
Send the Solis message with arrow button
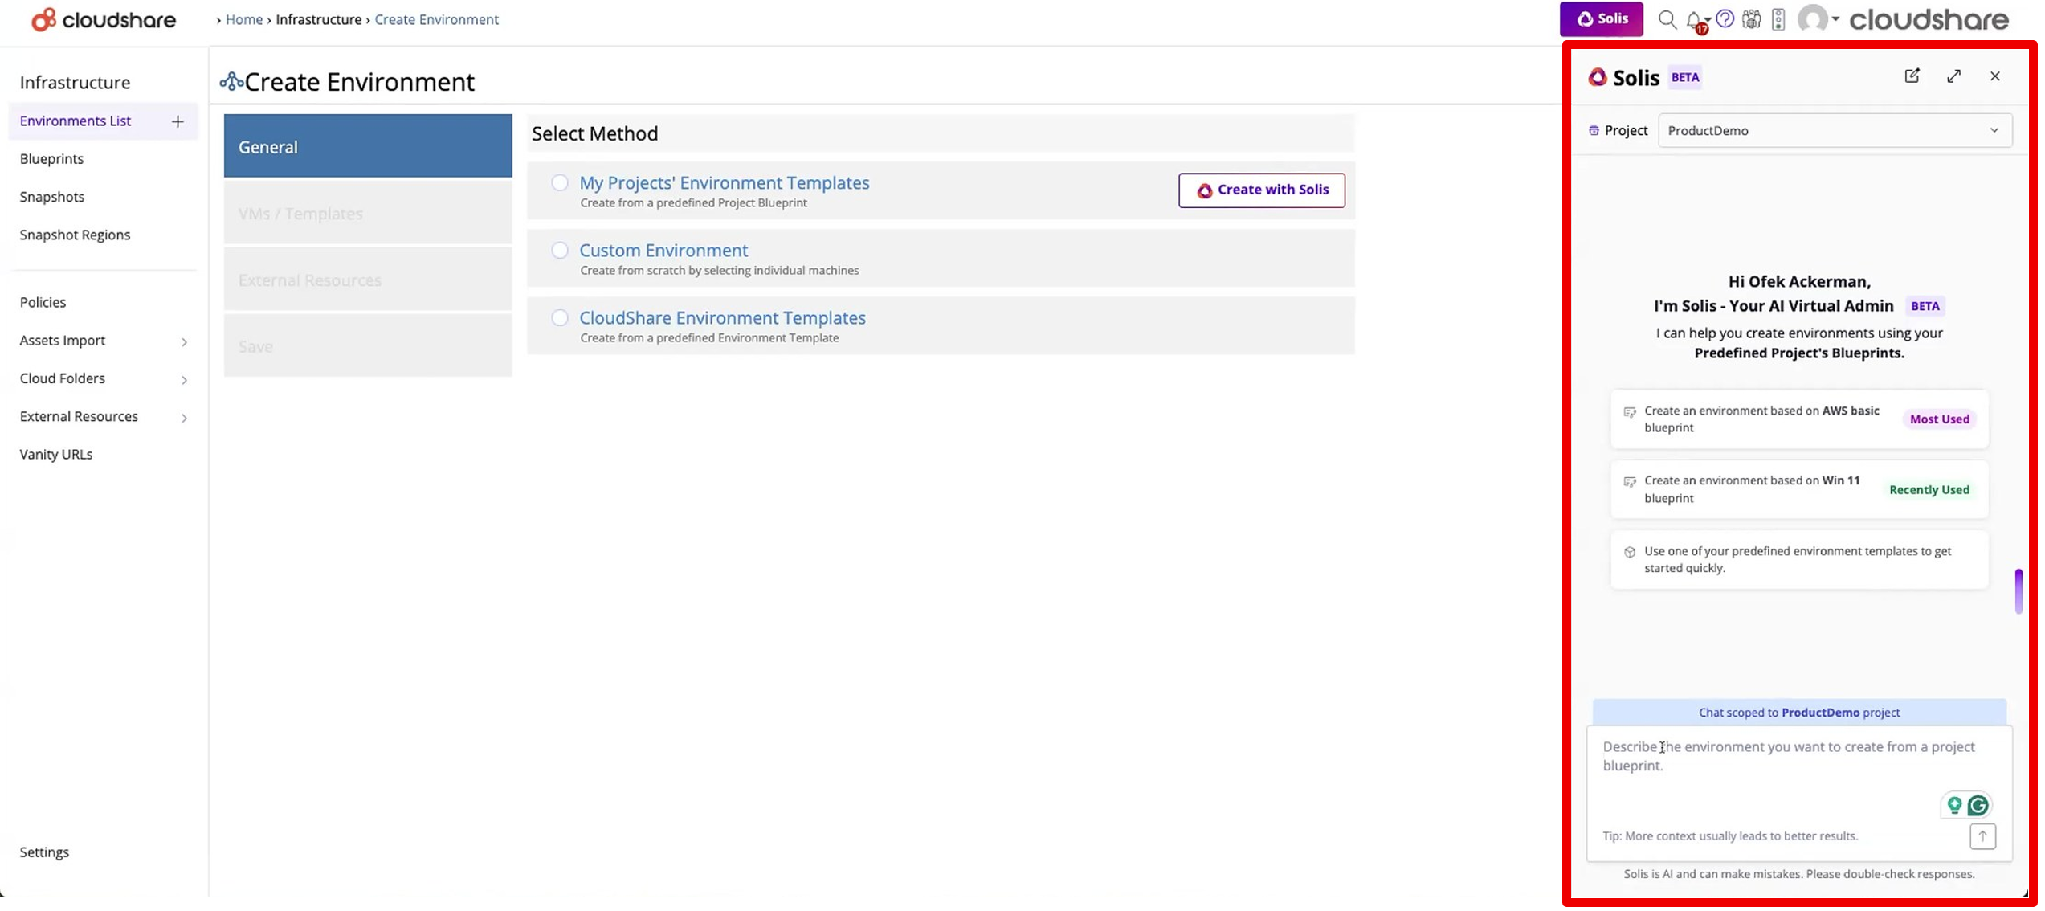[1982, 836]
